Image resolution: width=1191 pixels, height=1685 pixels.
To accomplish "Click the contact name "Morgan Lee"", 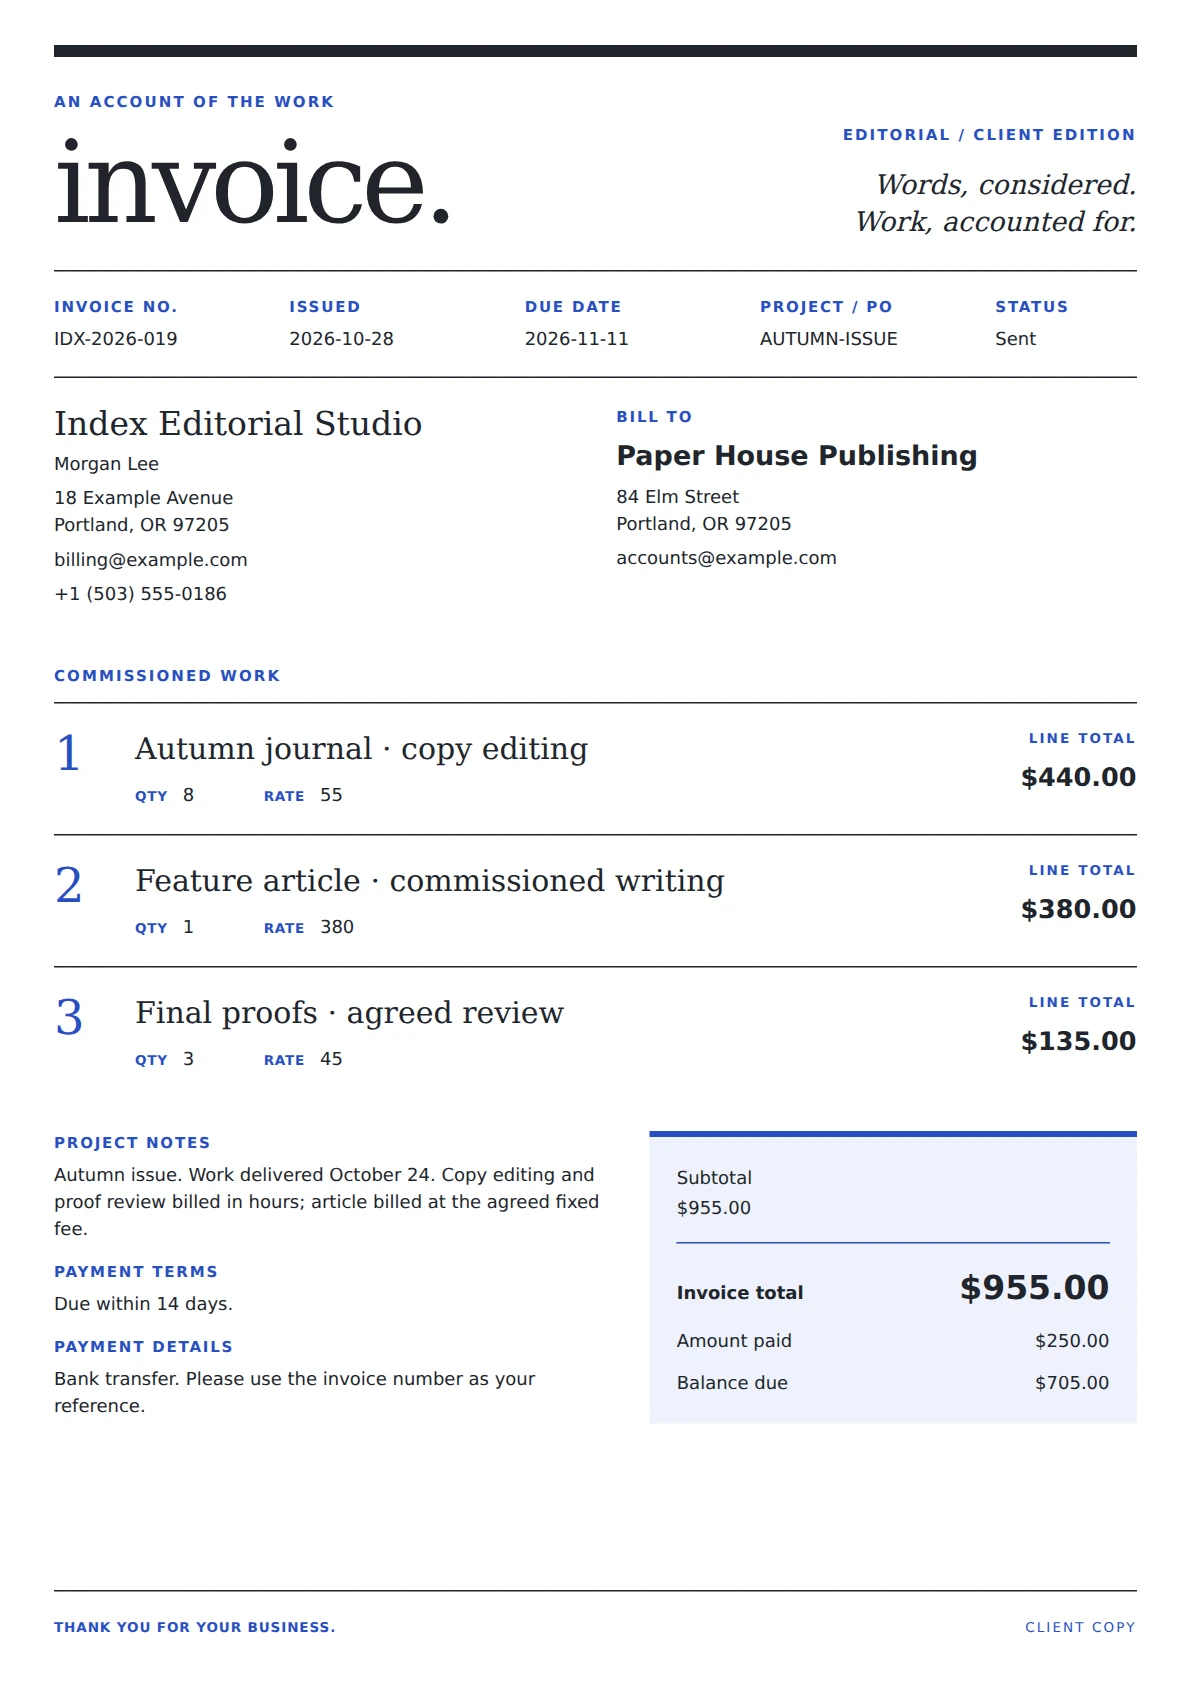I will click(x=106, y=464).
